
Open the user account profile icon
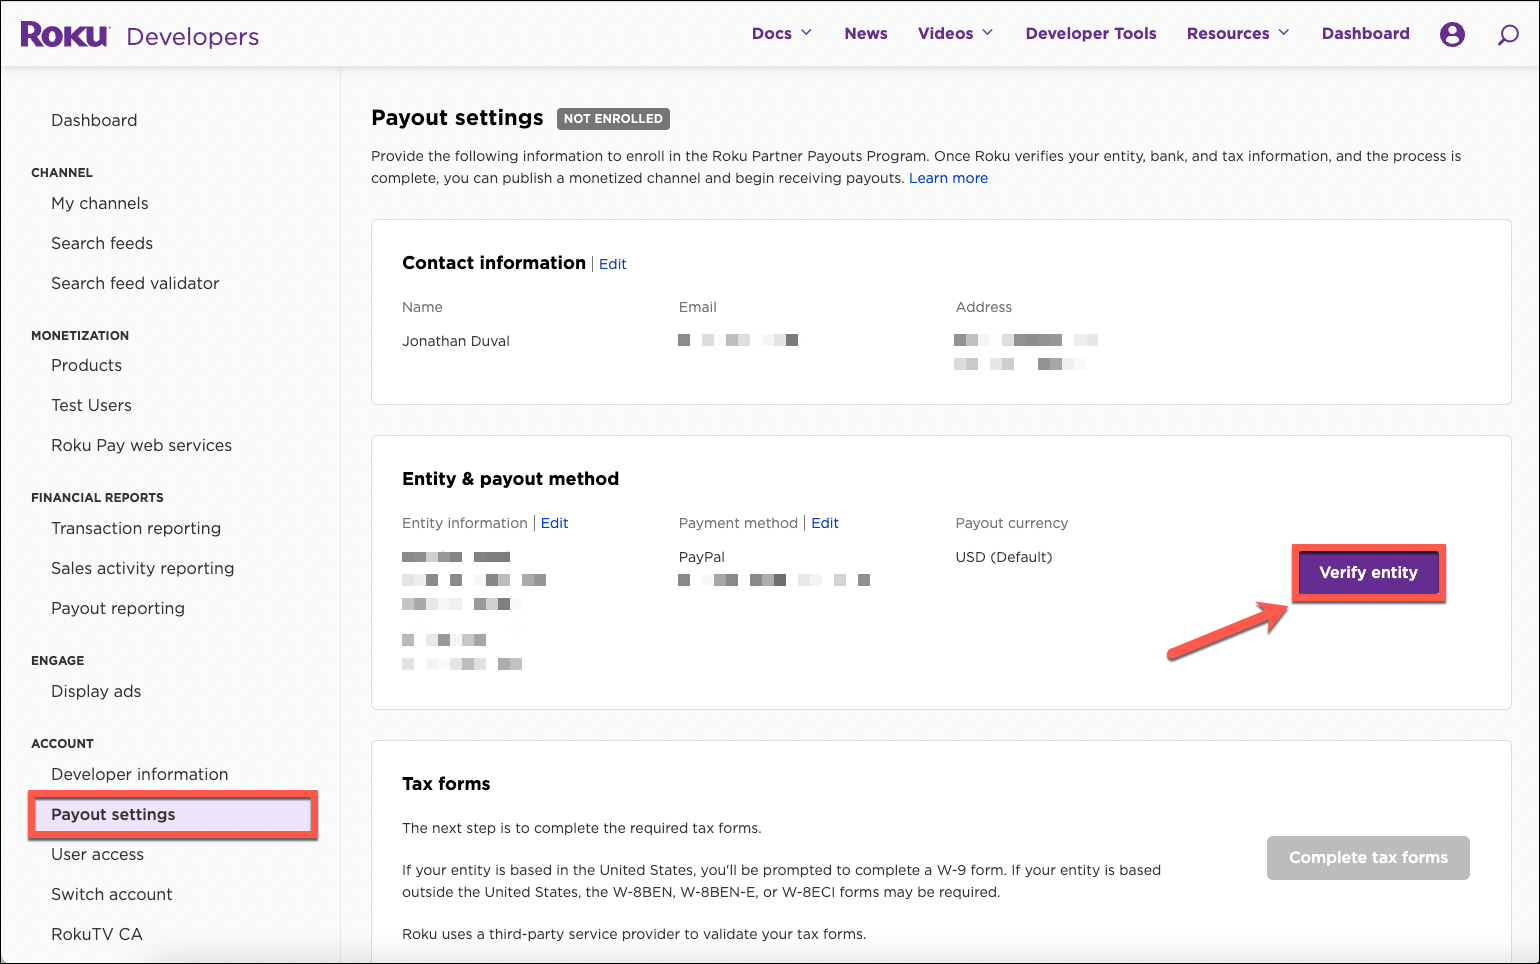pos(1452,34)
